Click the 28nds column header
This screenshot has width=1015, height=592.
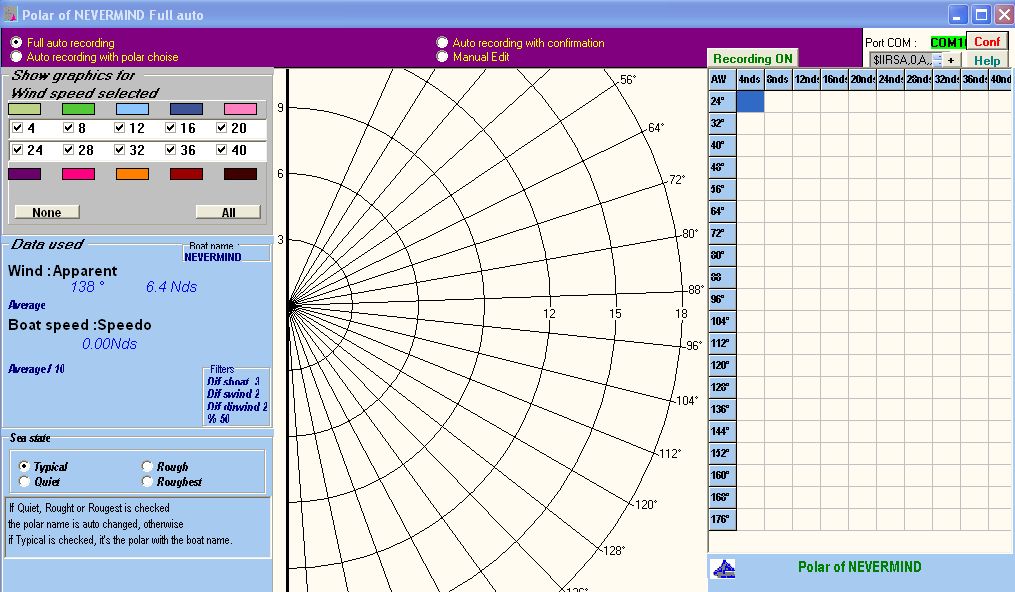pos(918,79)
